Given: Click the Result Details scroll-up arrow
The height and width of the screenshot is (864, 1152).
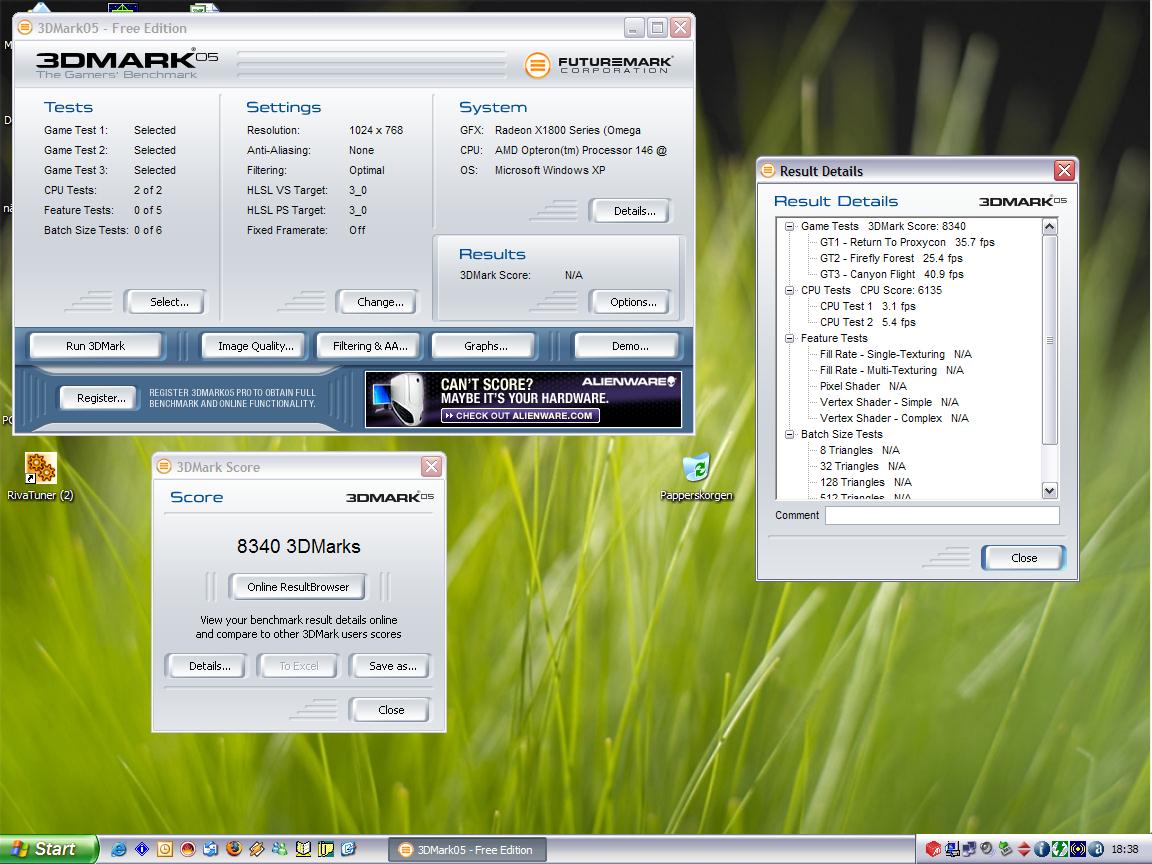Looking at the screenshot, I should click(1050, 226).
